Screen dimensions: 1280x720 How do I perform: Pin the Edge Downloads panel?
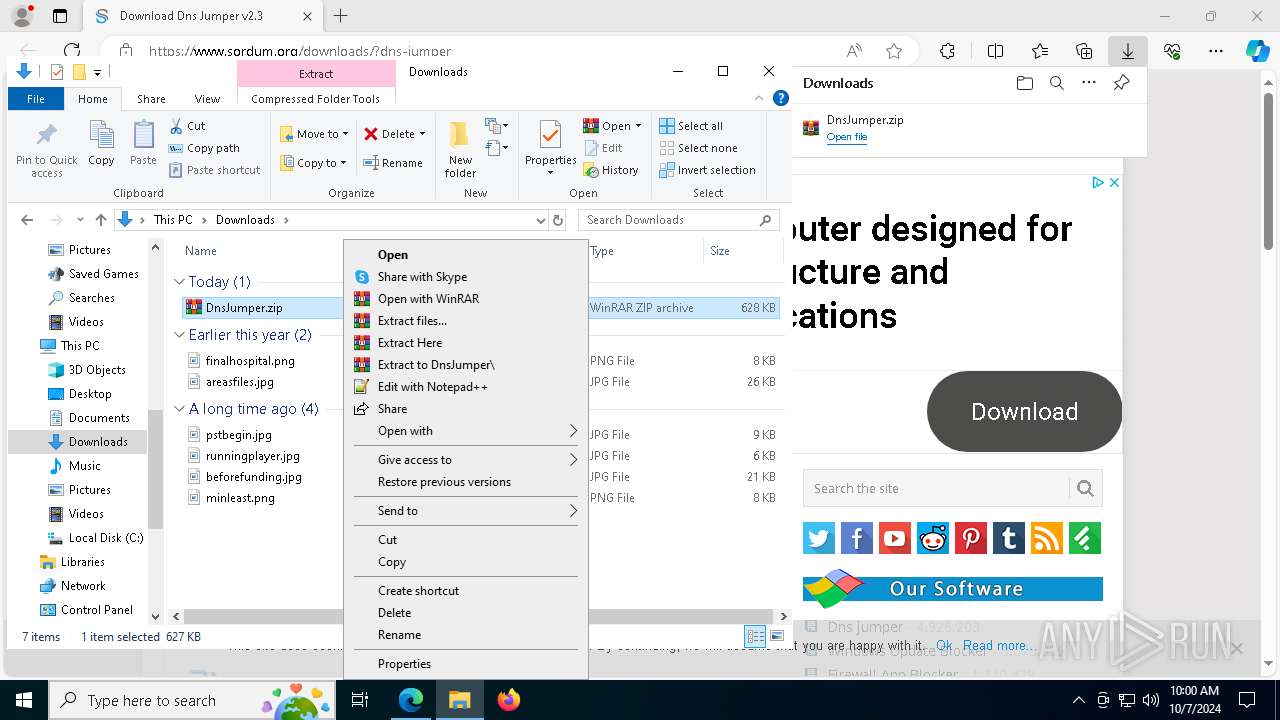[1121, 83]
